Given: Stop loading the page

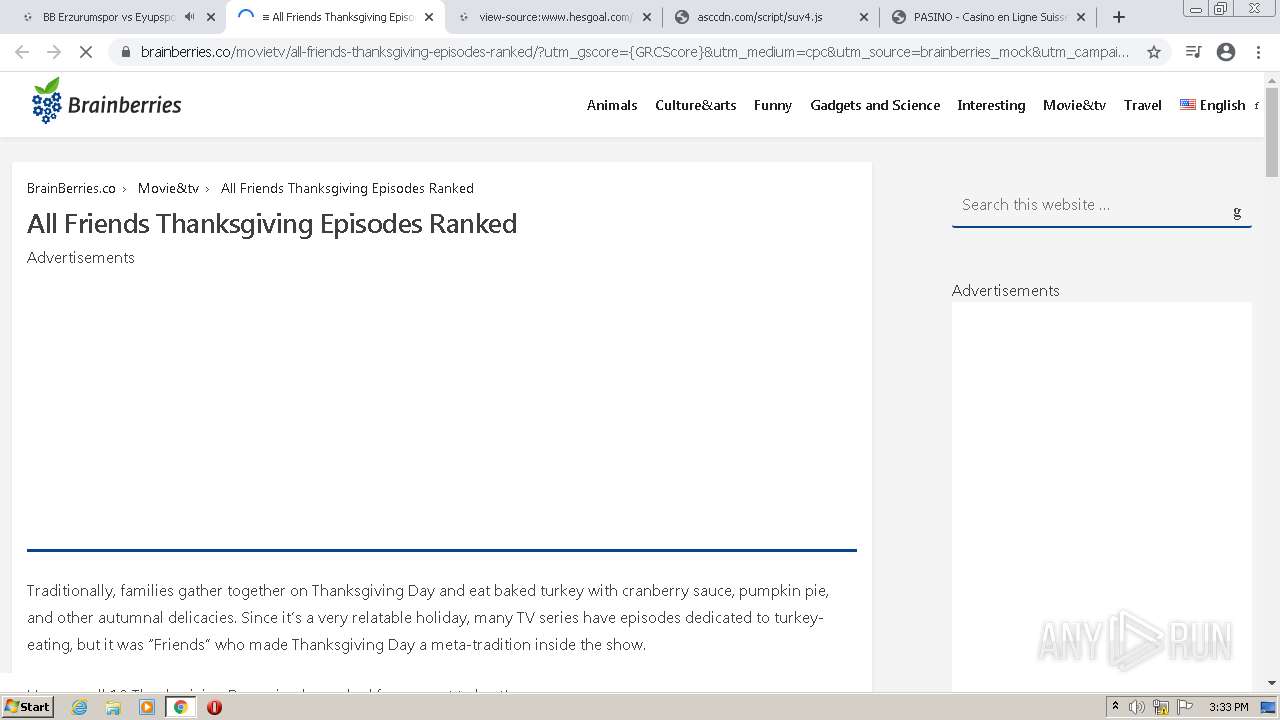Looking at the screenshot, I should (86, 52).
